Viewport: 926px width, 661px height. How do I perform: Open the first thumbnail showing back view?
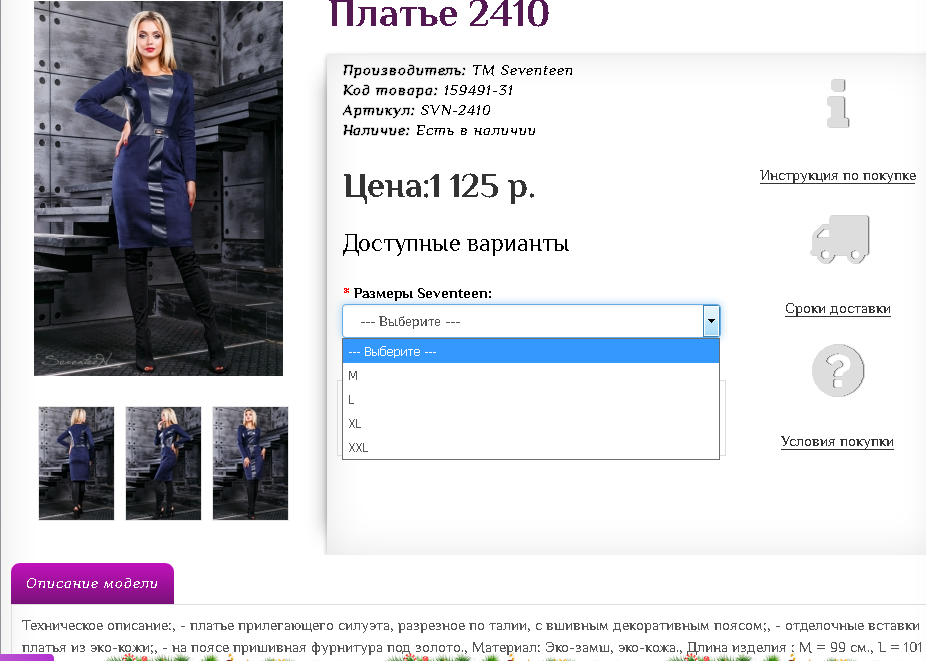tap(76, 463)
